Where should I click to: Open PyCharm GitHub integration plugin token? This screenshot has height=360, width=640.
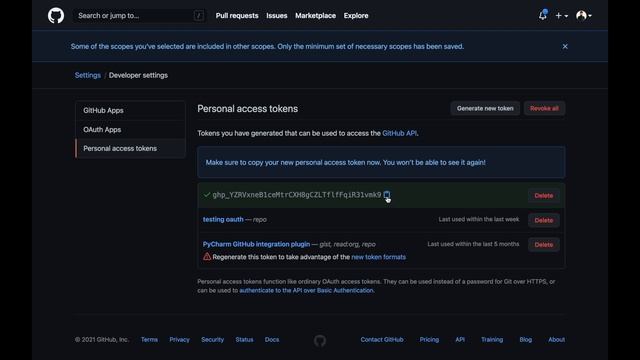click(x=256, y=244)
